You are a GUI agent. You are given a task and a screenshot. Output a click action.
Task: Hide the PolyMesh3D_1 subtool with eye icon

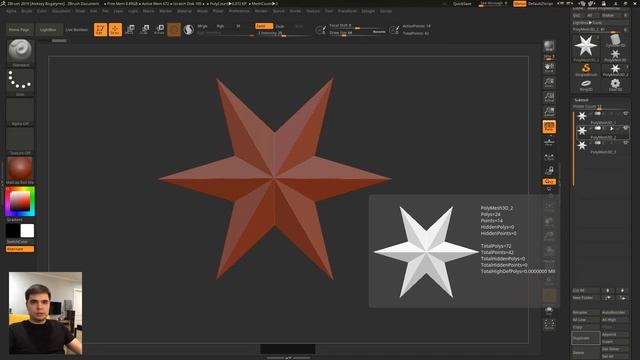pos(625,114)
